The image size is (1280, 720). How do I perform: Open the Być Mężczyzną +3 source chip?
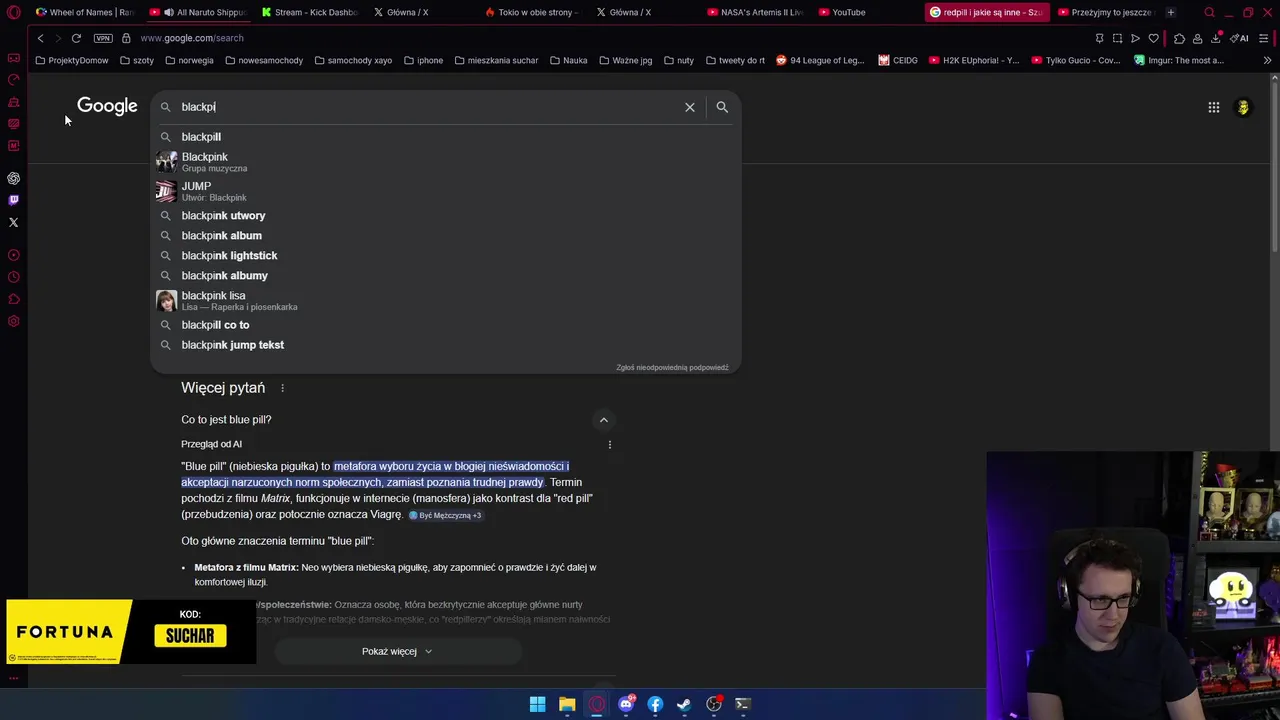[x=445, y=515]
